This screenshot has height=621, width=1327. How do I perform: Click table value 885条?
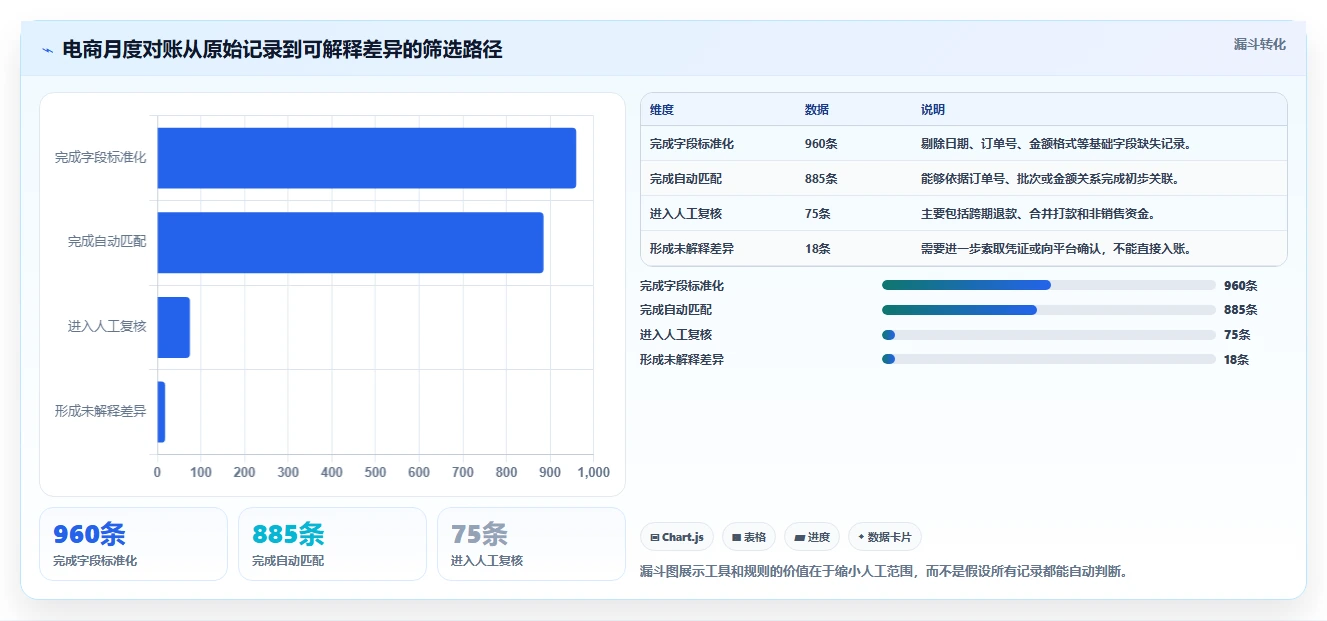[x=821, y=179]
